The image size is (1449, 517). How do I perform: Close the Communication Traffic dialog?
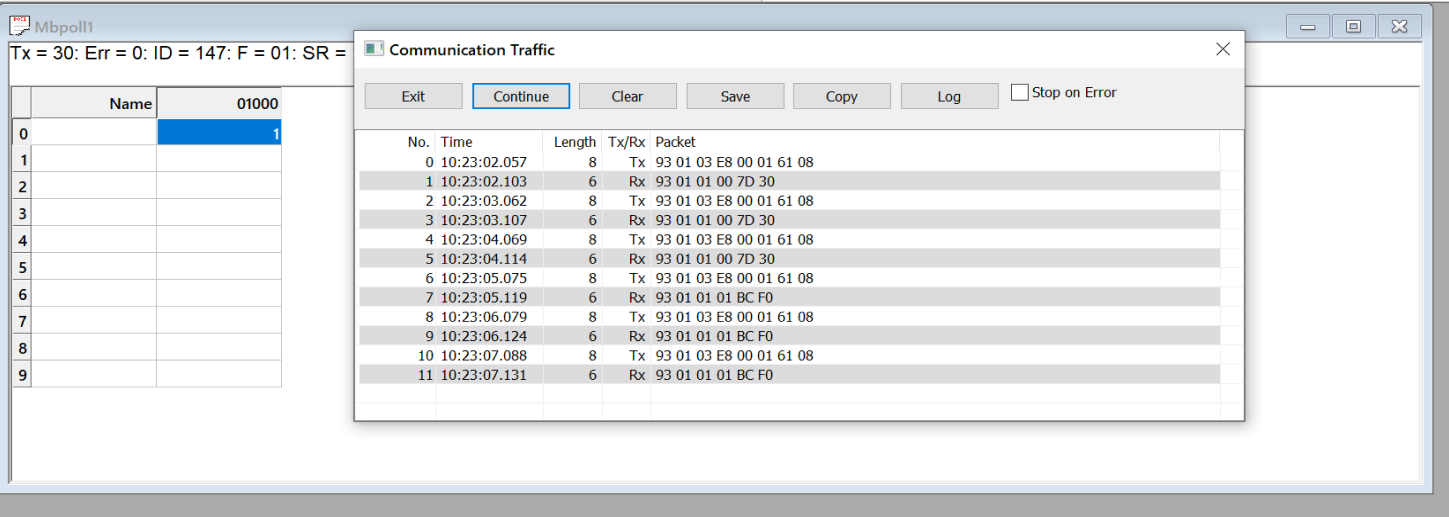pyautogui.click(x=1222, y=49)
